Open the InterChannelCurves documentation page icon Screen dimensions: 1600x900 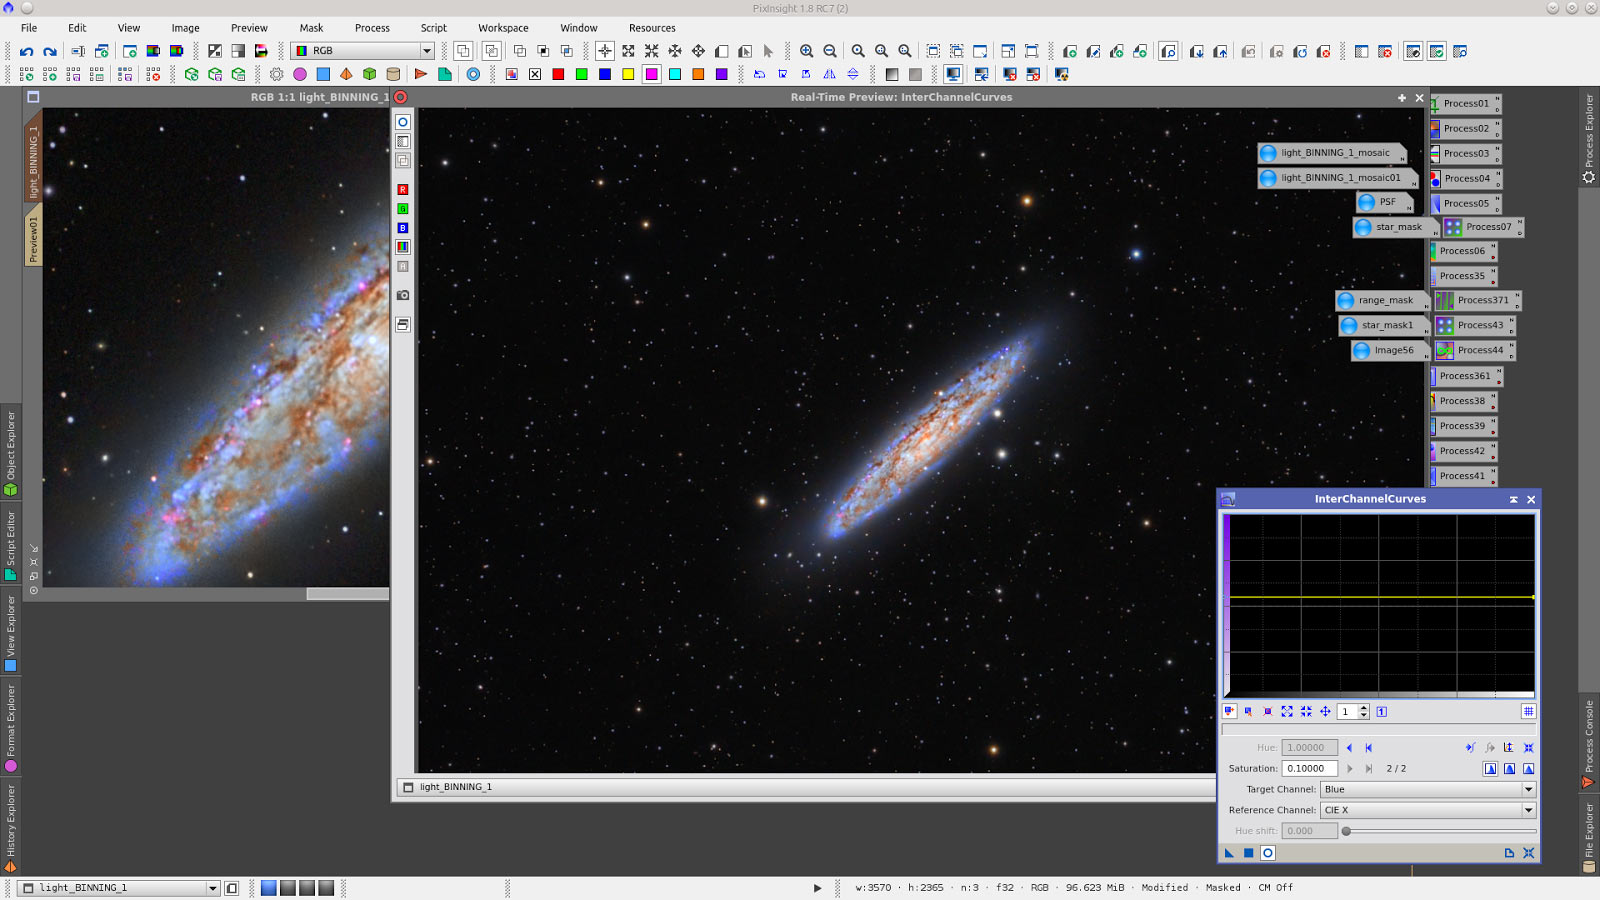(1509, 853)
